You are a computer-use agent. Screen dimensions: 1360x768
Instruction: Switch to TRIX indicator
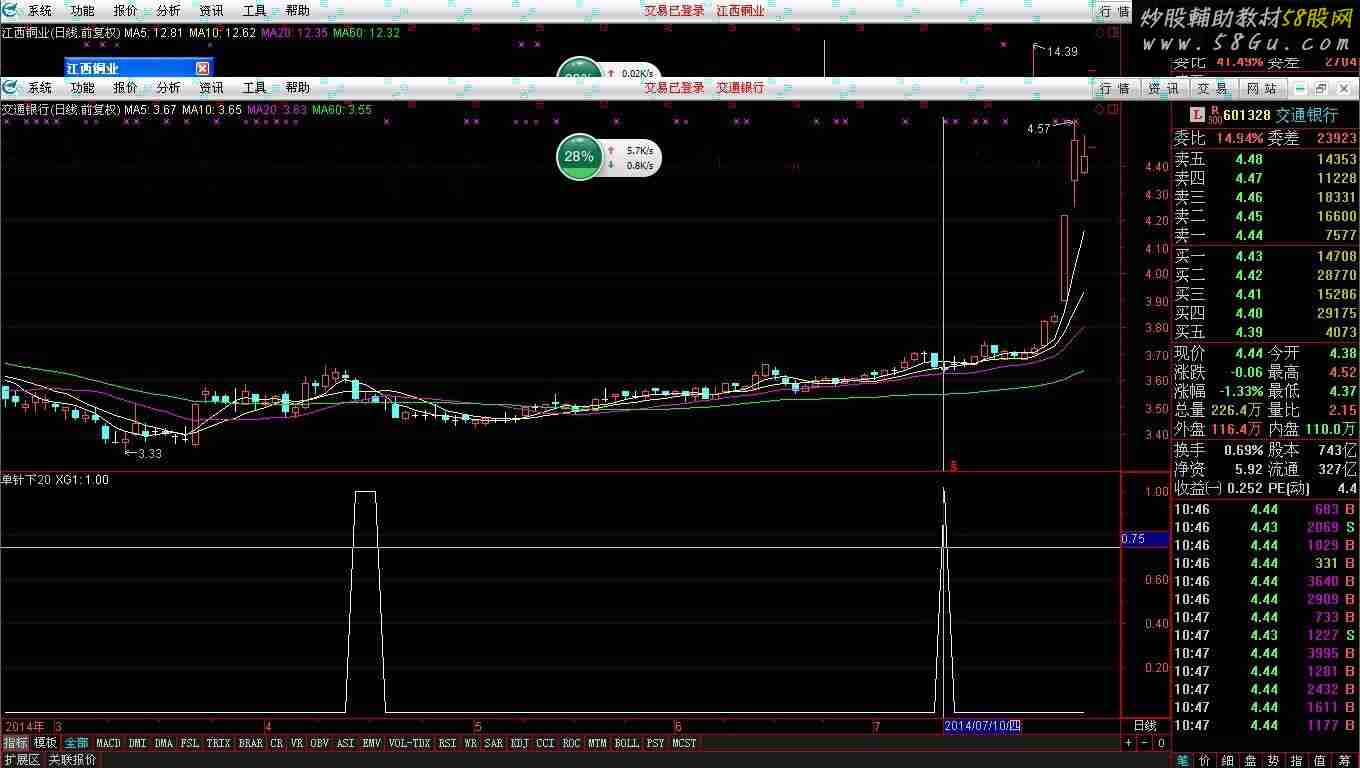coord(218,743)
